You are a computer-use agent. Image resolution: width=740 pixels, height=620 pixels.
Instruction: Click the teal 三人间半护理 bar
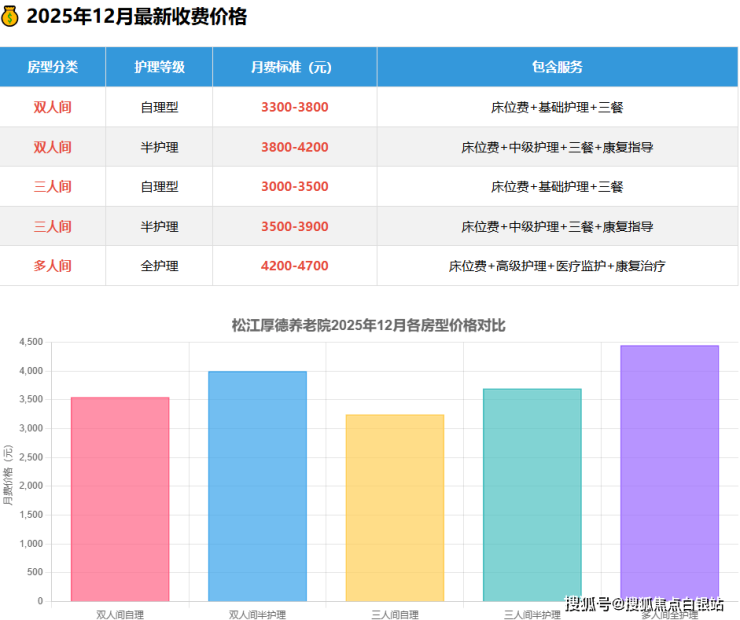coord(532,495)
